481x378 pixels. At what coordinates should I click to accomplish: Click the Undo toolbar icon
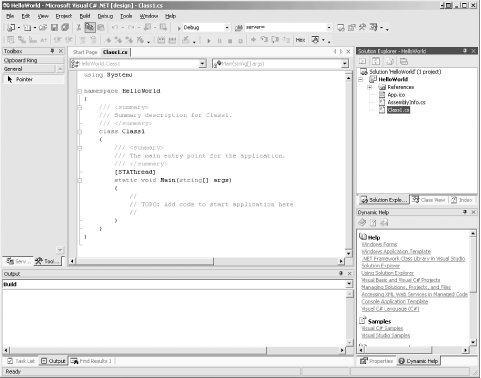point(115,27)
